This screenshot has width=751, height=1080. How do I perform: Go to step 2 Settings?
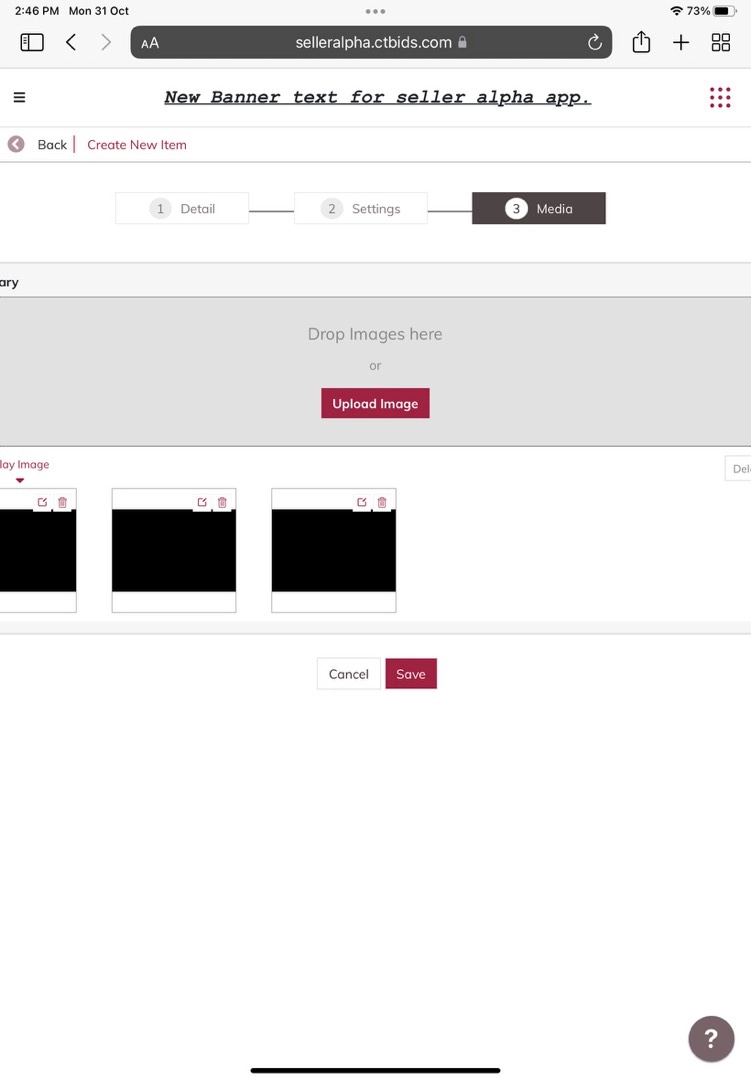(361, 208)
